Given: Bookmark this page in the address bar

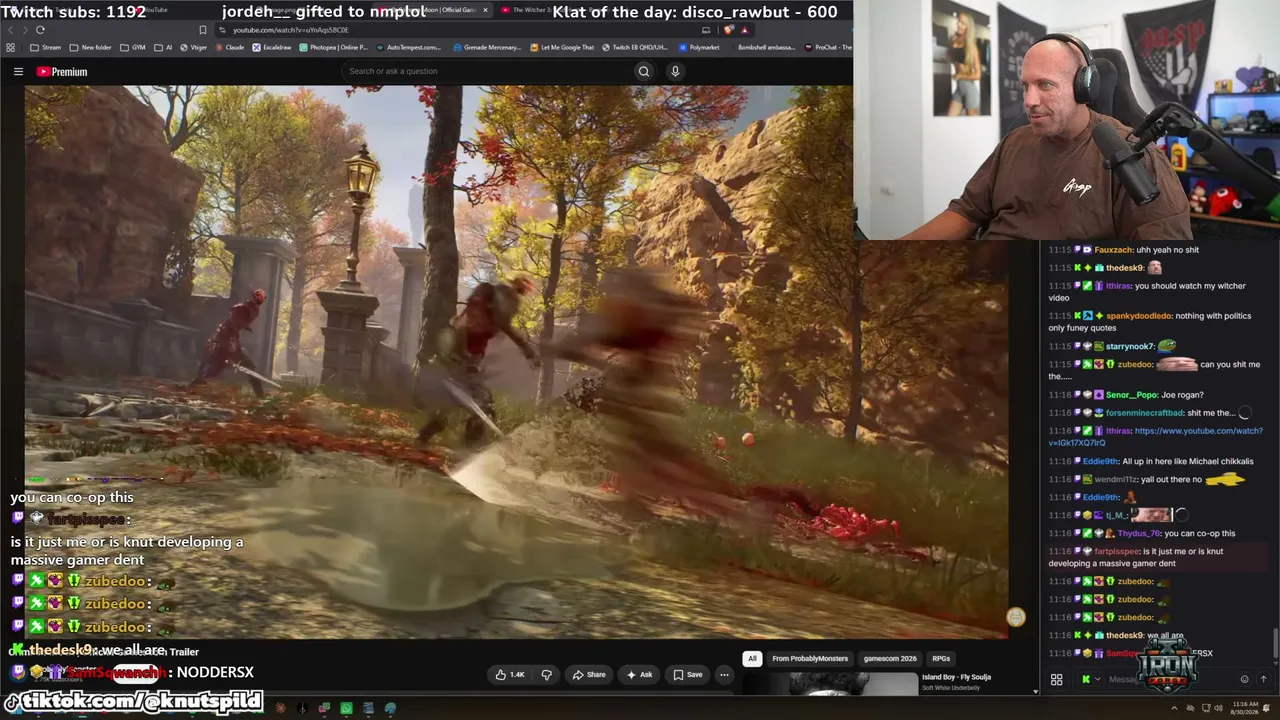Looking at the screenshot, I should click(203, 30).
